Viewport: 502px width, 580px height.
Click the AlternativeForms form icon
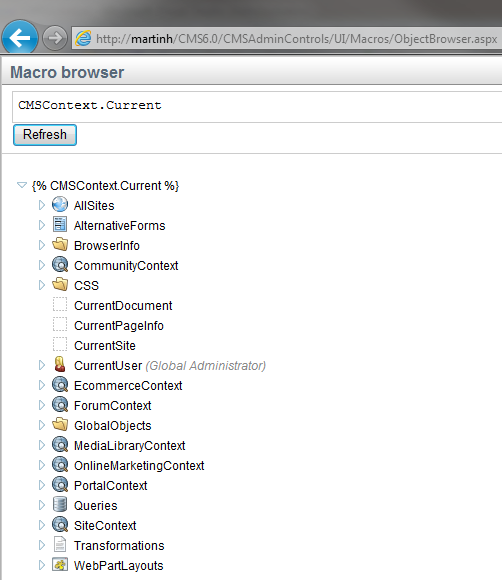tap(60, 225)
